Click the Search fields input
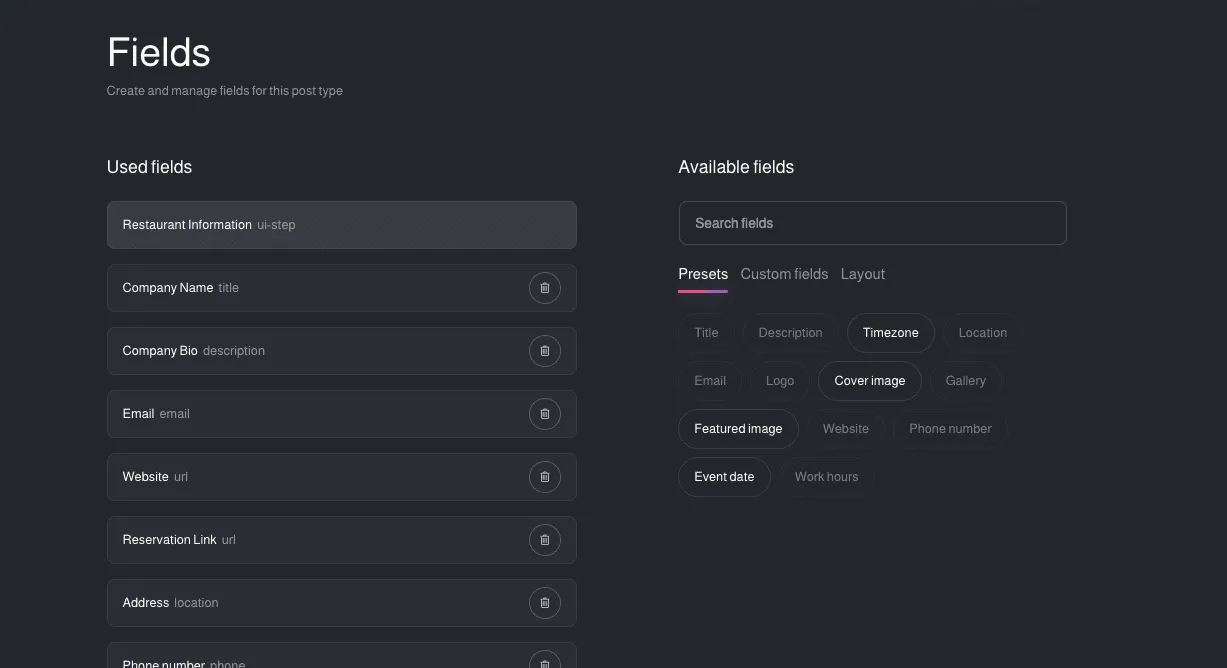Screen dimensions: 1227x668 click(x=872, y=223)
